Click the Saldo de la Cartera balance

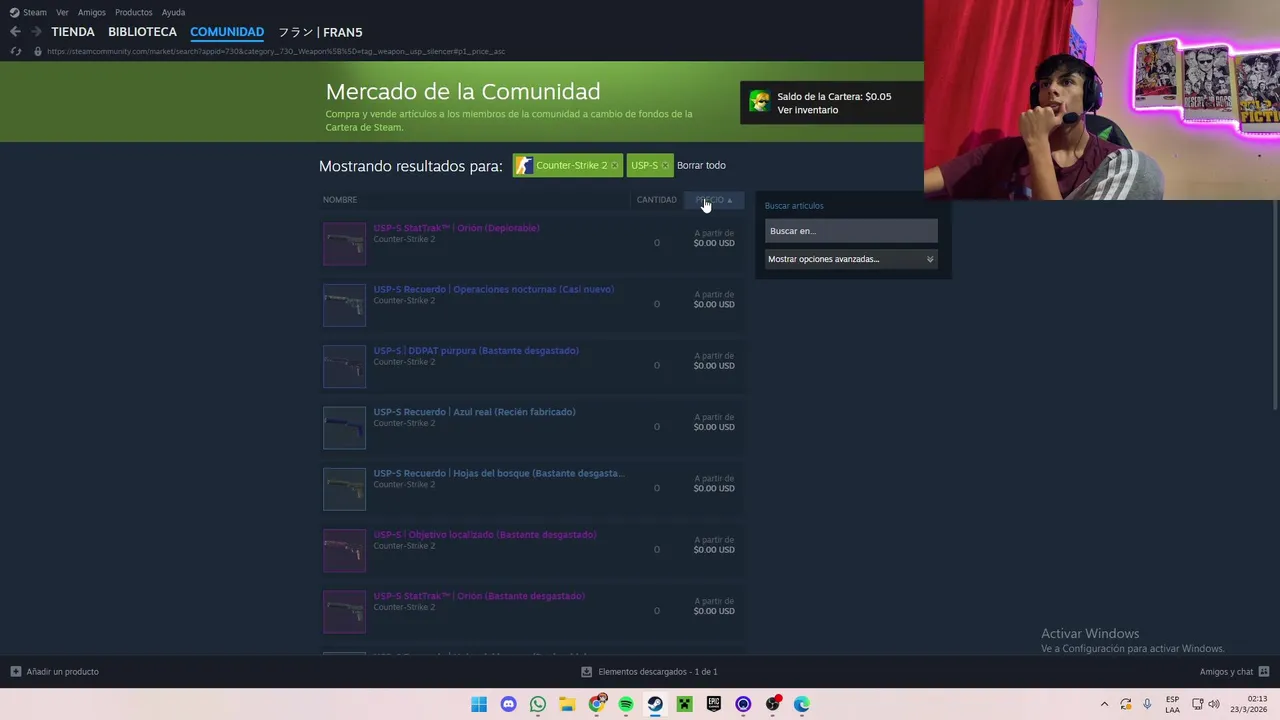point(834,97)
